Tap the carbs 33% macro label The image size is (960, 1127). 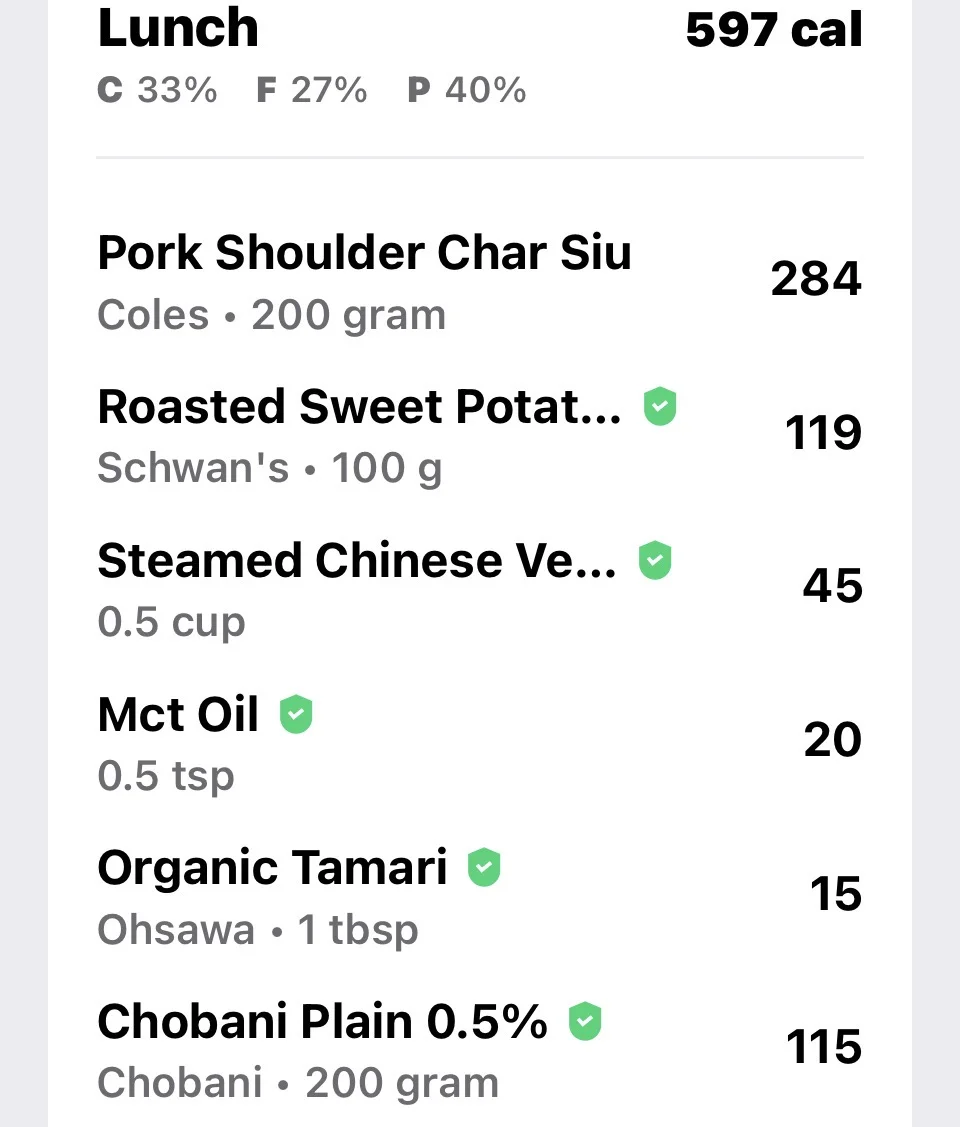[x=157, y=91]
